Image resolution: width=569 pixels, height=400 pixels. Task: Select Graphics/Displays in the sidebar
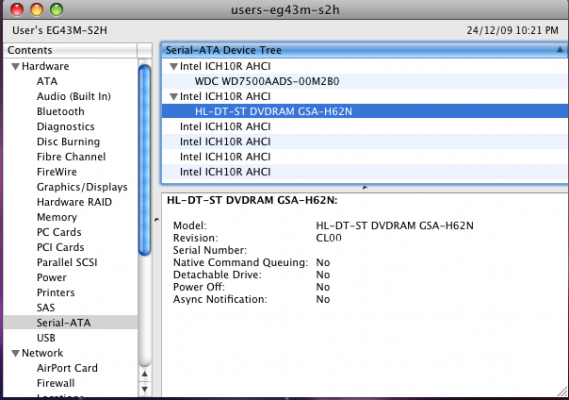[82, 187]
